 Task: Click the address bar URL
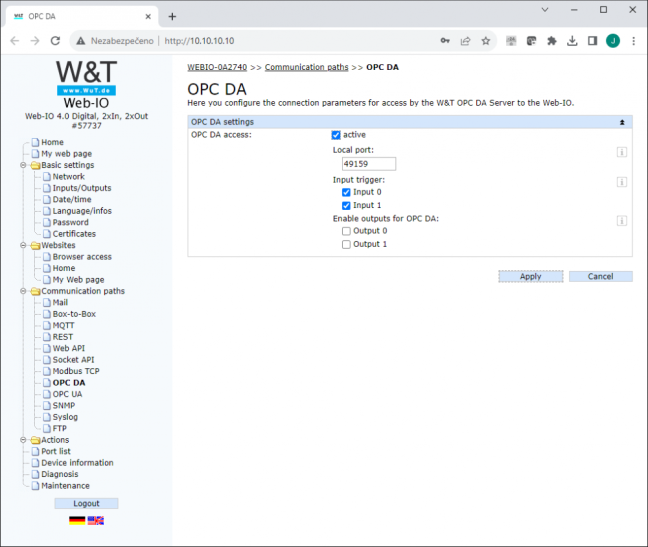tap(199, 41)
